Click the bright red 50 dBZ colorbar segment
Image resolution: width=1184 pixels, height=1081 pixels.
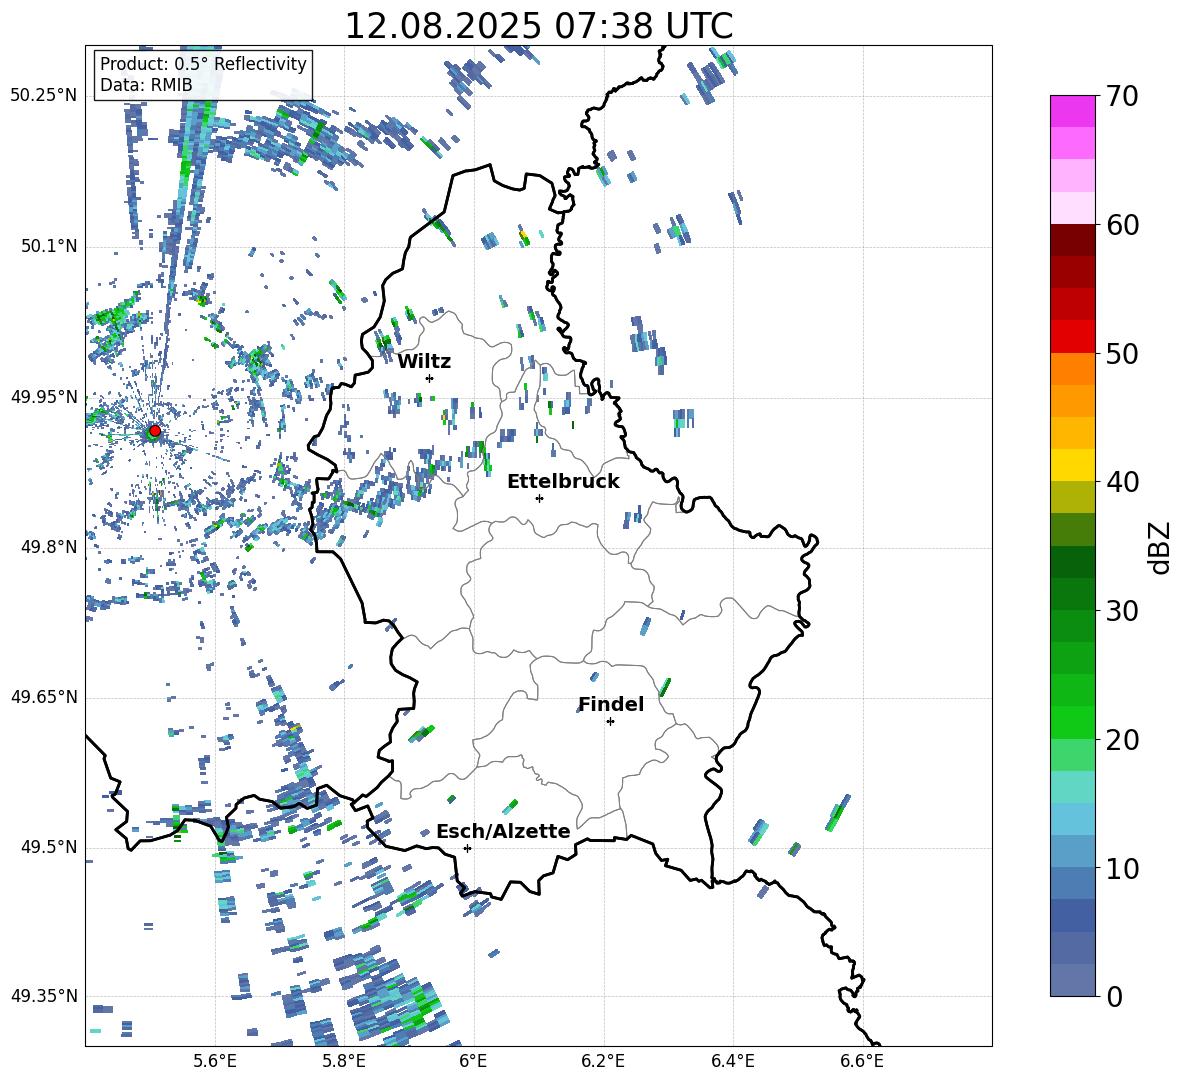[1073, 337]
